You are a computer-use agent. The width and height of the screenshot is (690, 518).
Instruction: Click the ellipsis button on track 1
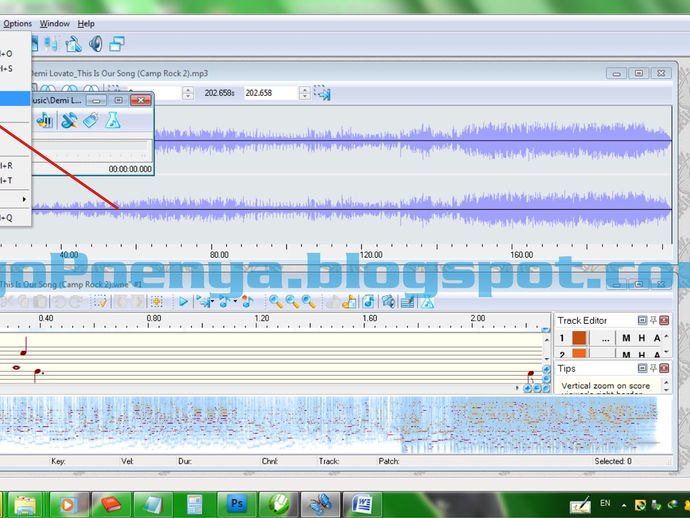[x=606, y=339]
